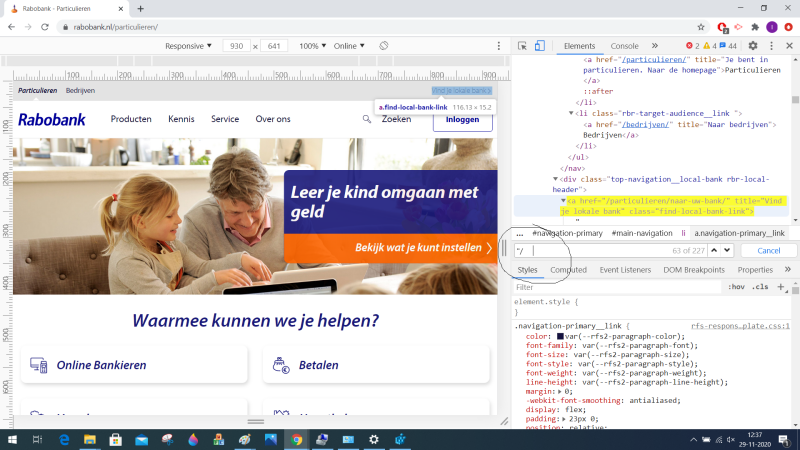Click the inspect element picker icon

[x=523, y=46]
